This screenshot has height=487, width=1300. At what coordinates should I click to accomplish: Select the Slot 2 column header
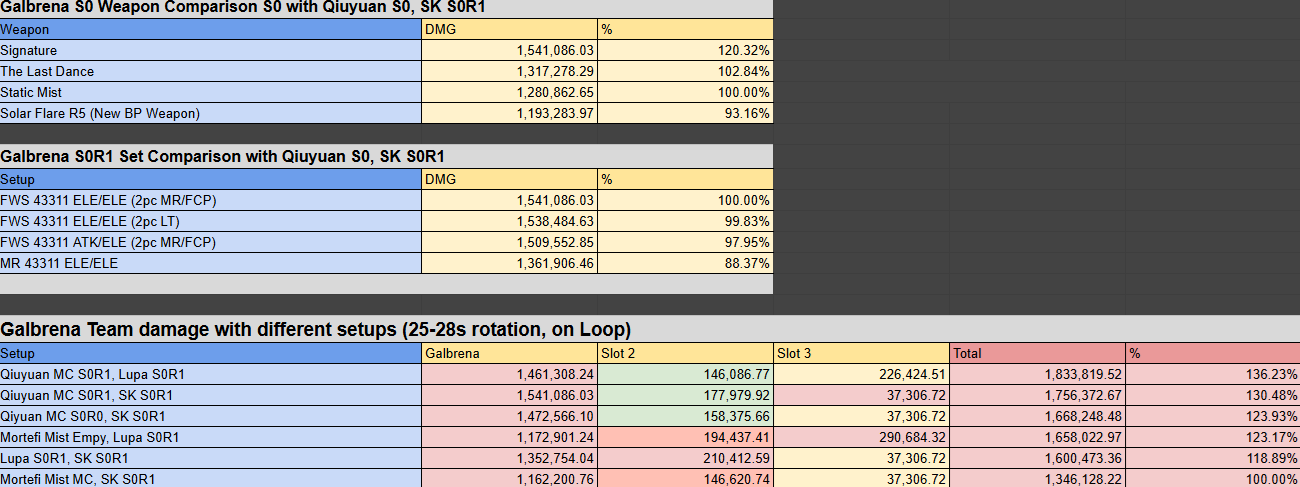pyautogui.click(x=685, y=353)
